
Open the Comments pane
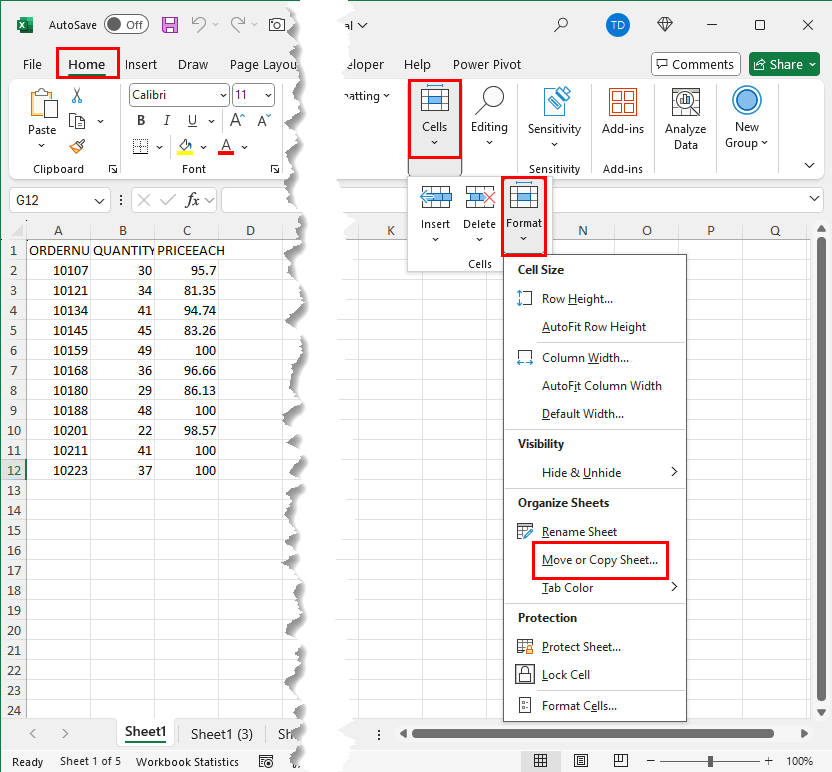pos(695,64)
